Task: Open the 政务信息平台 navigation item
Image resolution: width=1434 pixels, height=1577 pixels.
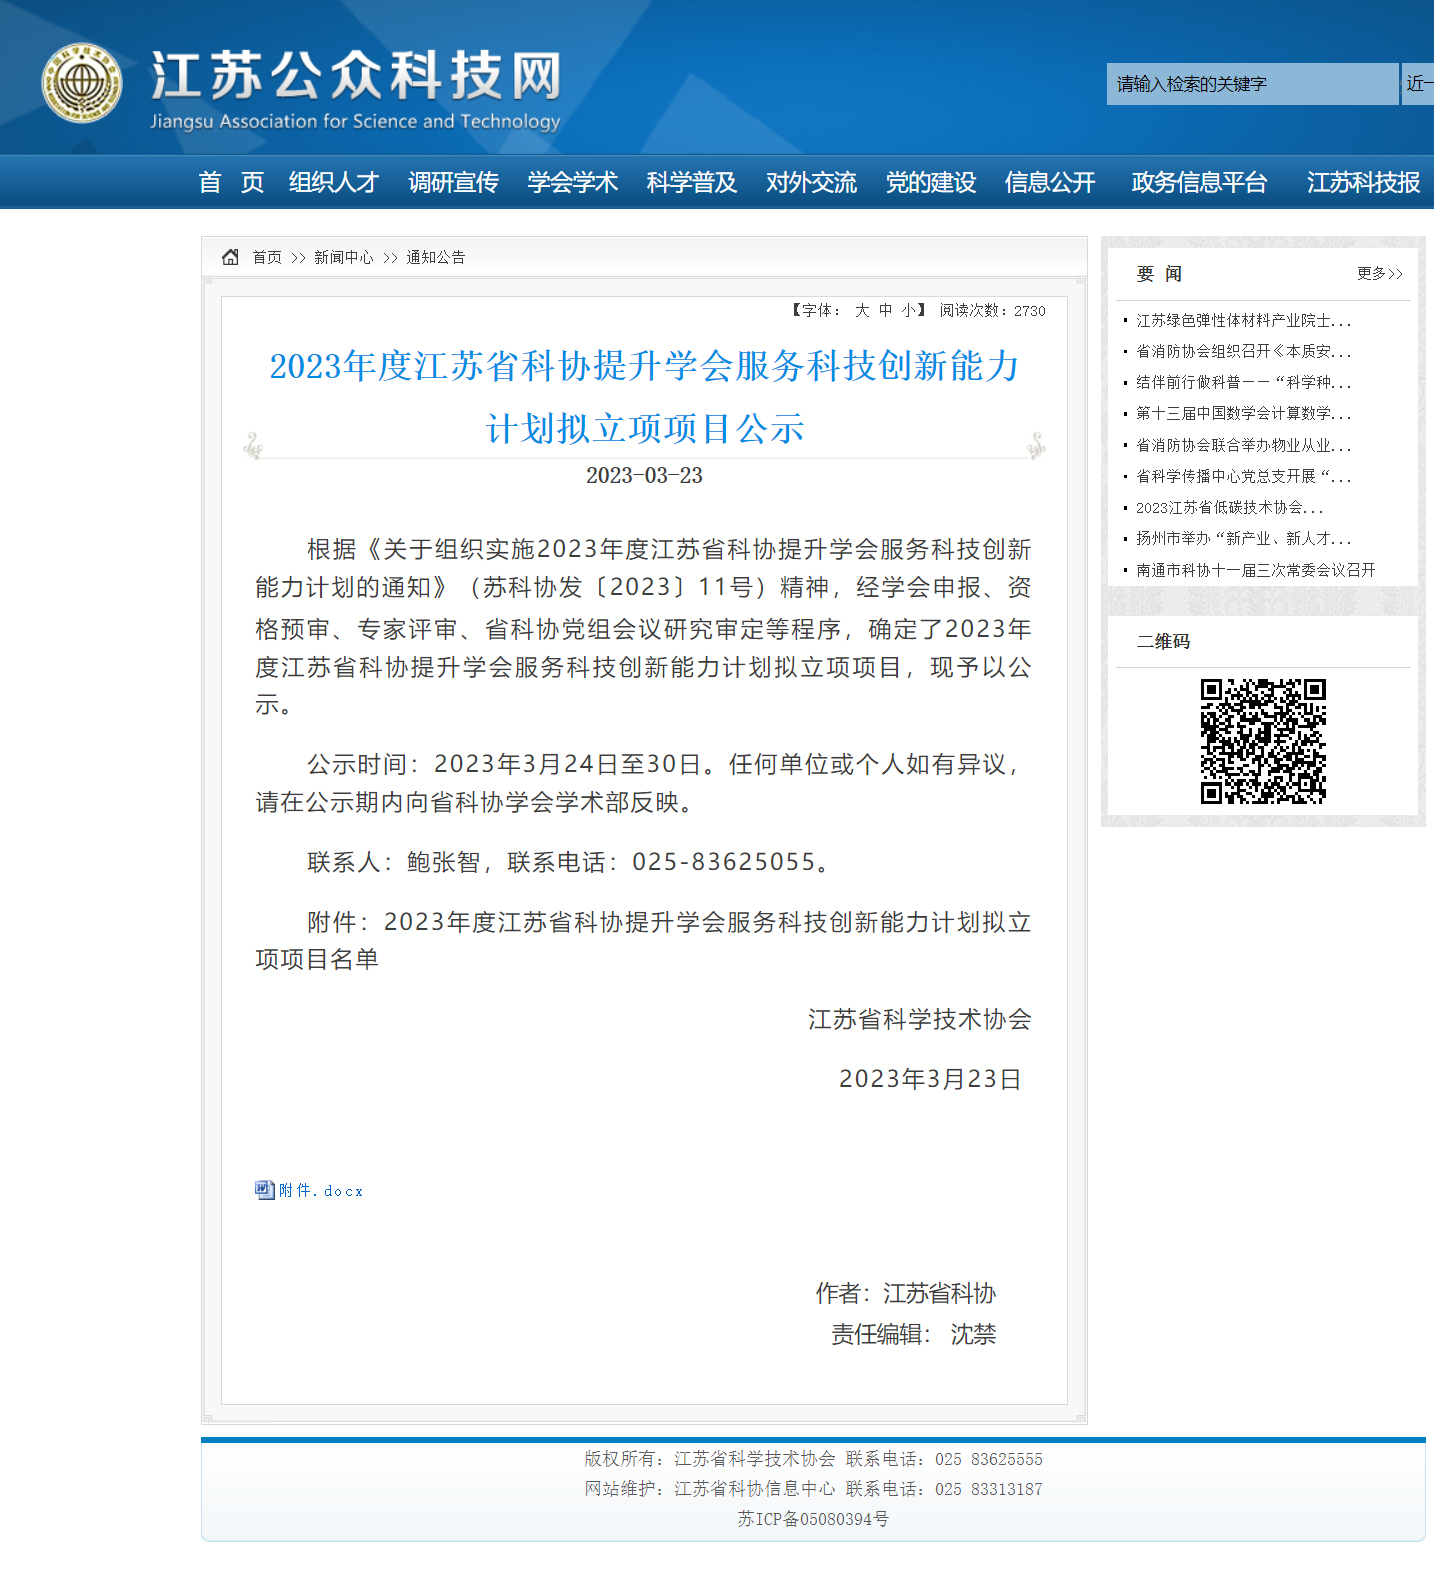Action: [1199, 182]
